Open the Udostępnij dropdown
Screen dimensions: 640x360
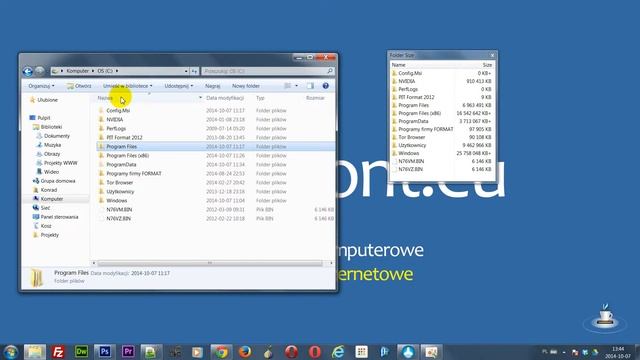point(179,86)
